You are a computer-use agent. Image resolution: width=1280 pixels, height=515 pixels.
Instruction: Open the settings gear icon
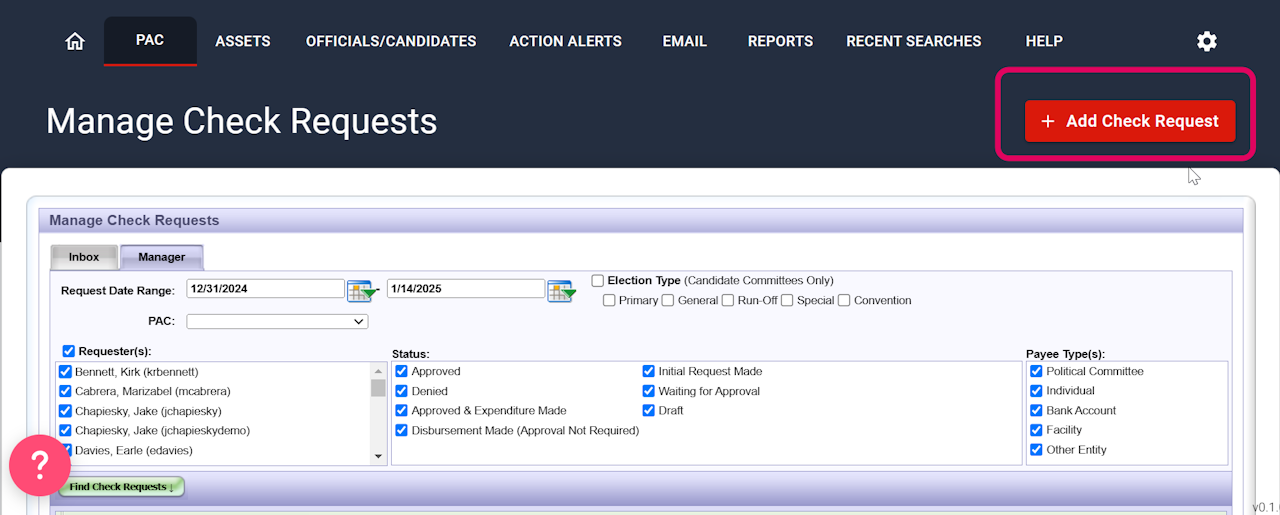(x=1207, y=41)
